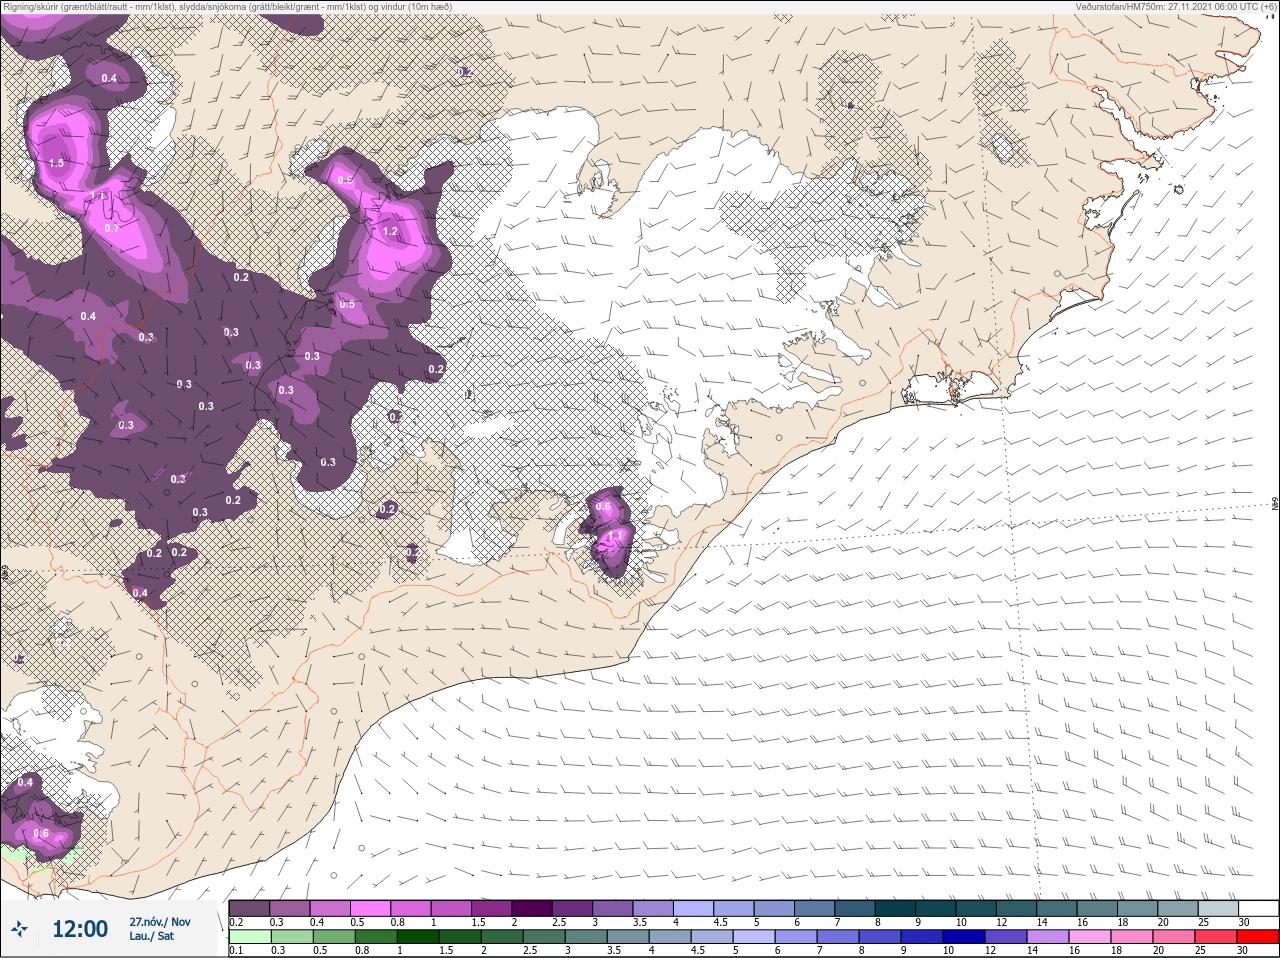Select upper legend swatch labeled 7
Image resolution: width=1280 pixels, height=958 pixels.
pos(855,908)
